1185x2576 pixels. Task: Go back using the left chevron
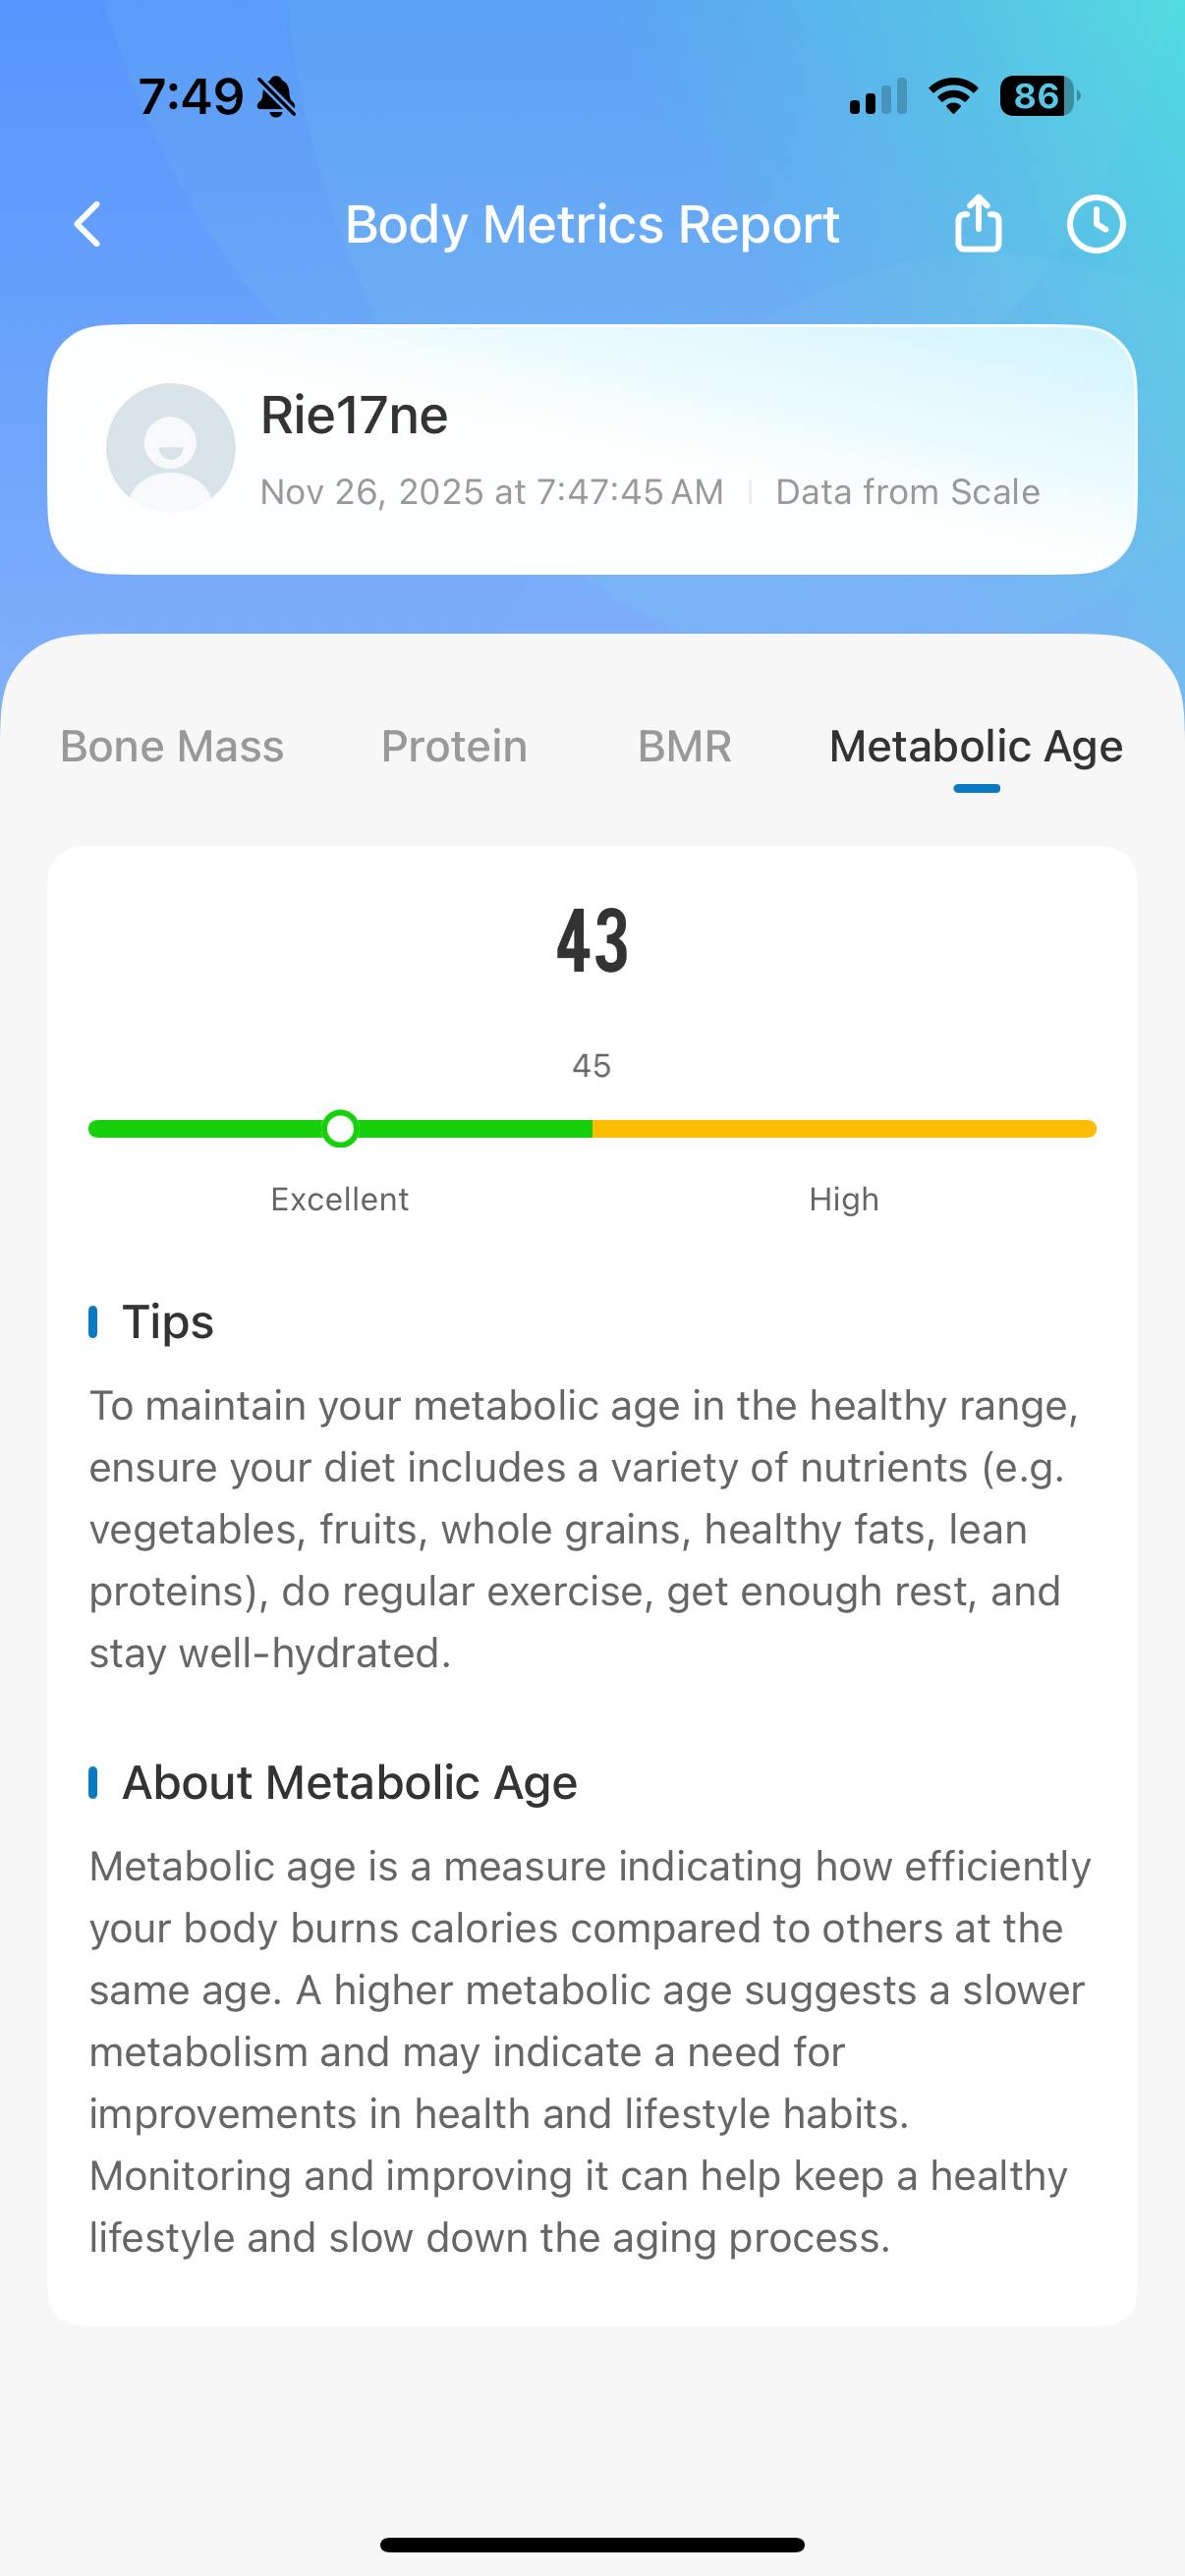[88, 224]
